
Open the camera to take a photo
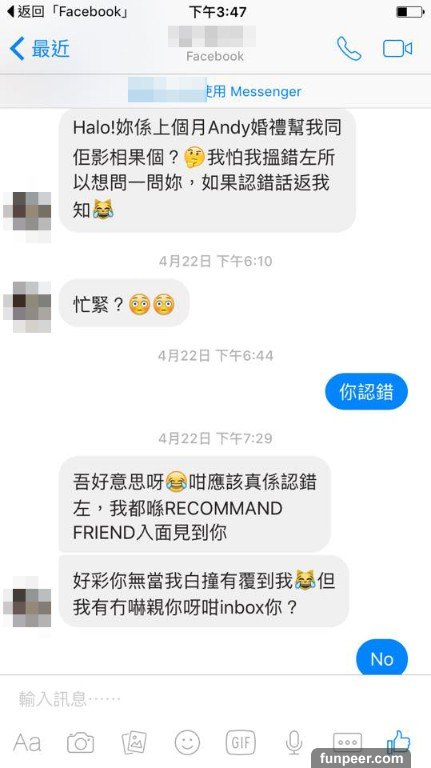pos(81,743)
